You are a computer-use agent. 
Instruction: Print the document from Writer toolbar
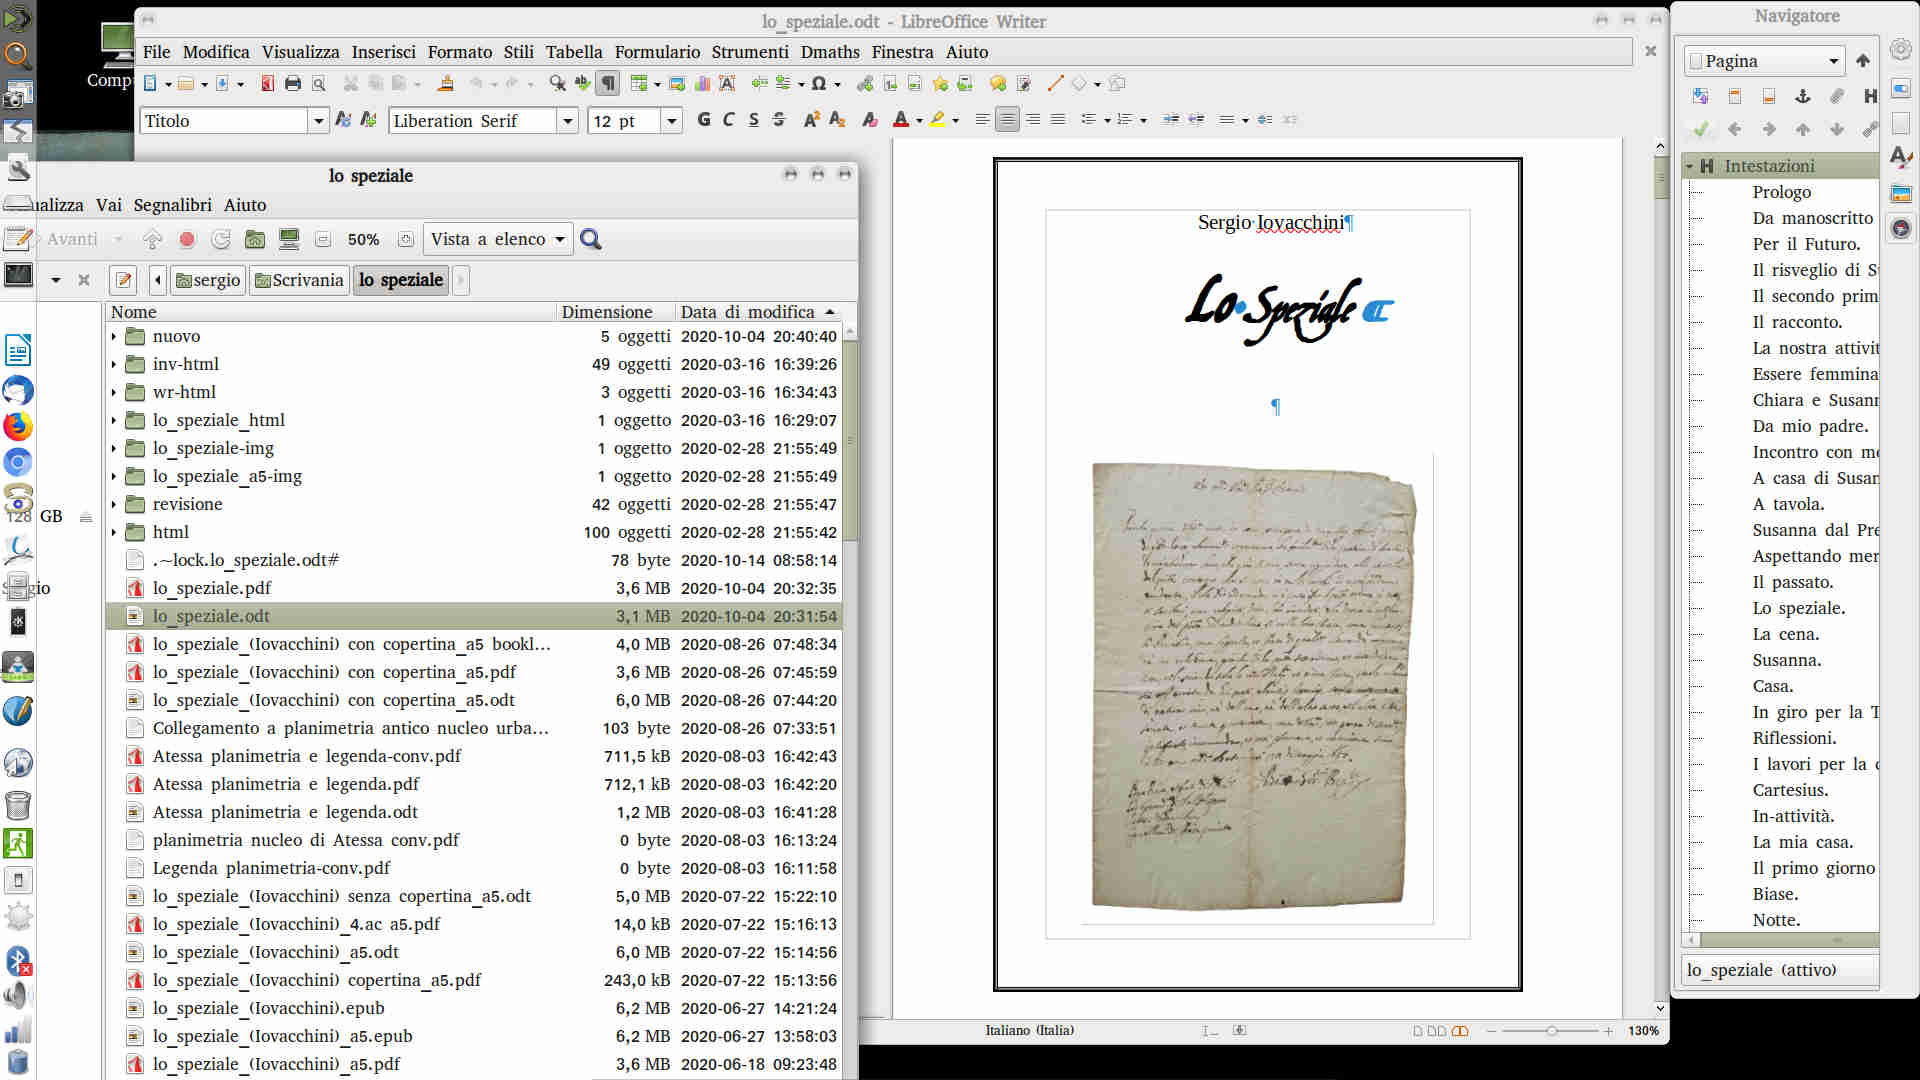click(293, 84)
